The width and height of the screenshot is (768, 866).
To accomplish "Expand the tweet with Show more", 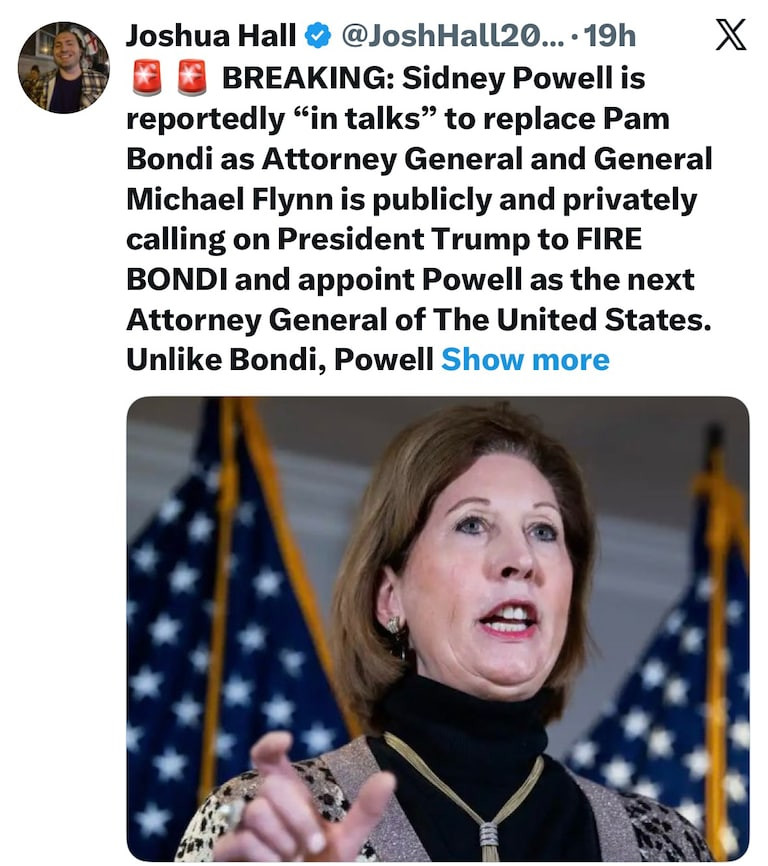I will click(x=525, y=359).
